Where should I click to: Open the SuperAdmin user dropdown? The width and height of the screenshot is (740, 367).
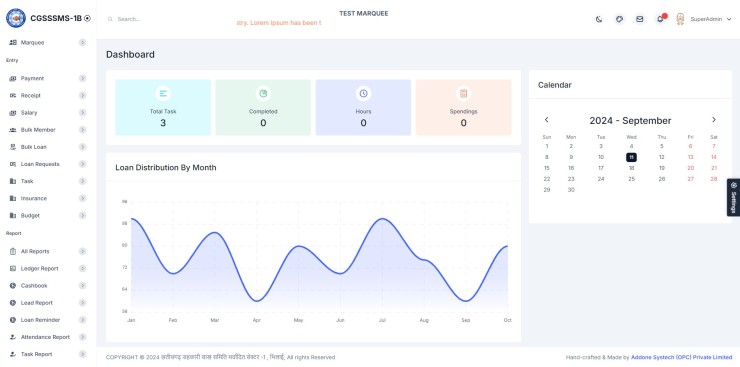(704, 19)
